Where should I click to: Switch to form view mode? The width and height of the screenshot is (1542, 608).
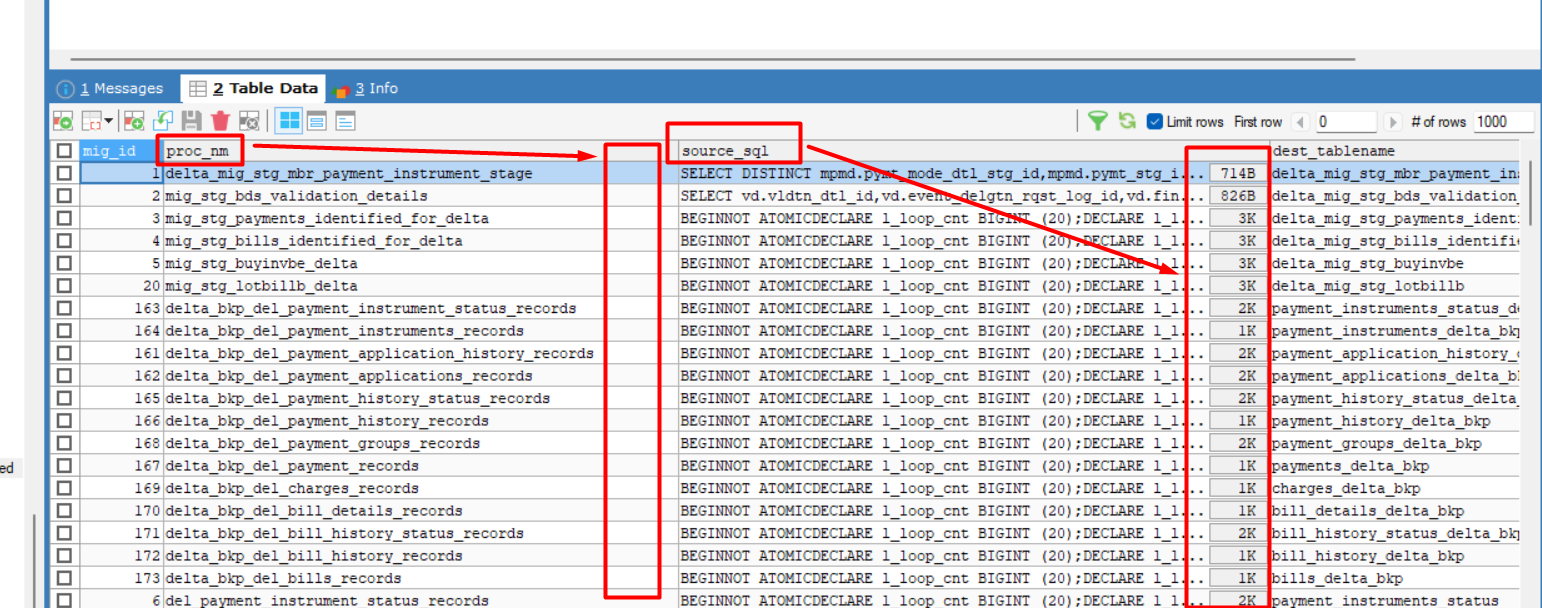pos(317,121)
